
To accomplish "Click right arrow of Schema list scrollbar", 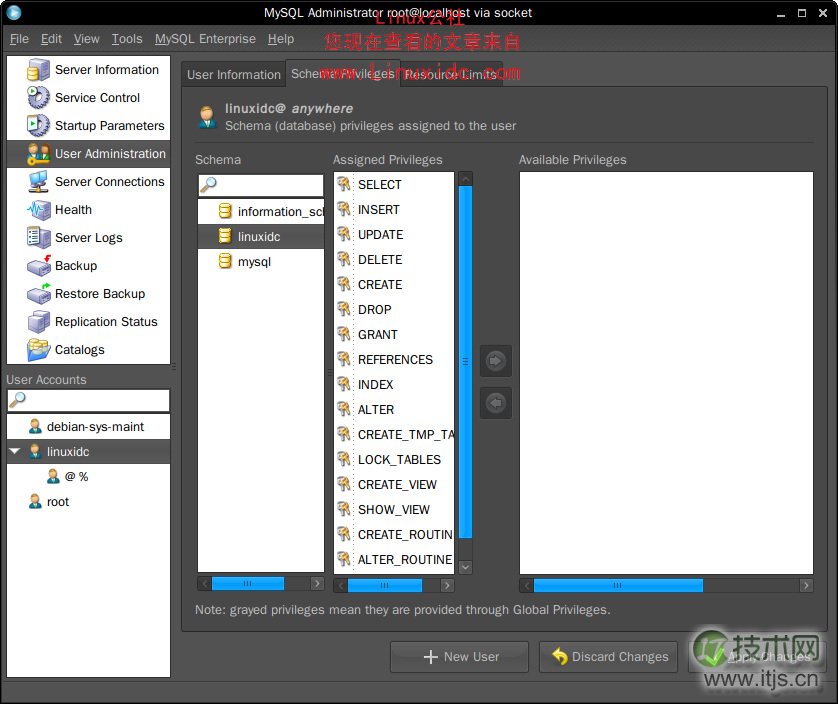I will tap(317, 583).
